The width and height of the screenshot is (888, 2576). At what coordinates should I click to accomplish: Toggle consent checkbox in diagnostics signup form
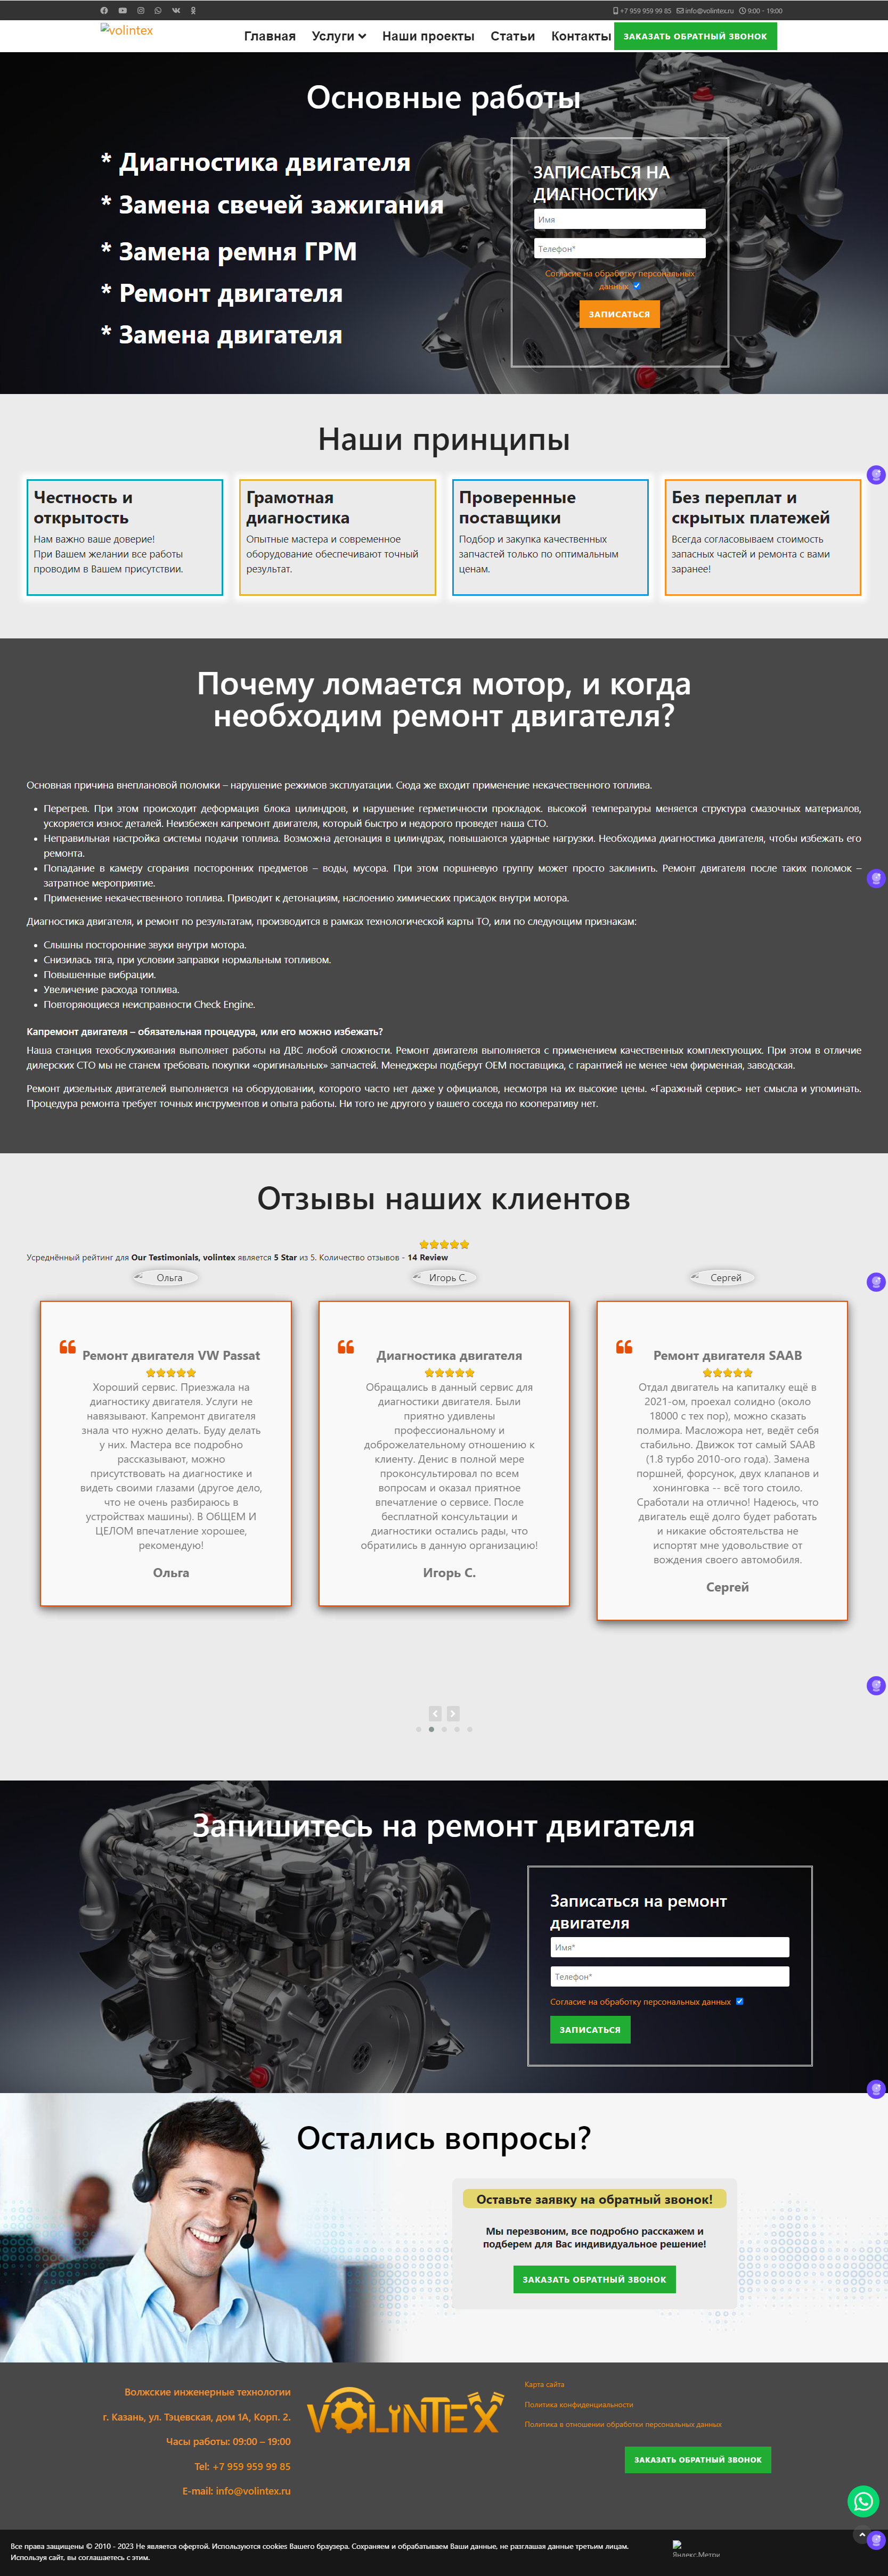point(637,285)
